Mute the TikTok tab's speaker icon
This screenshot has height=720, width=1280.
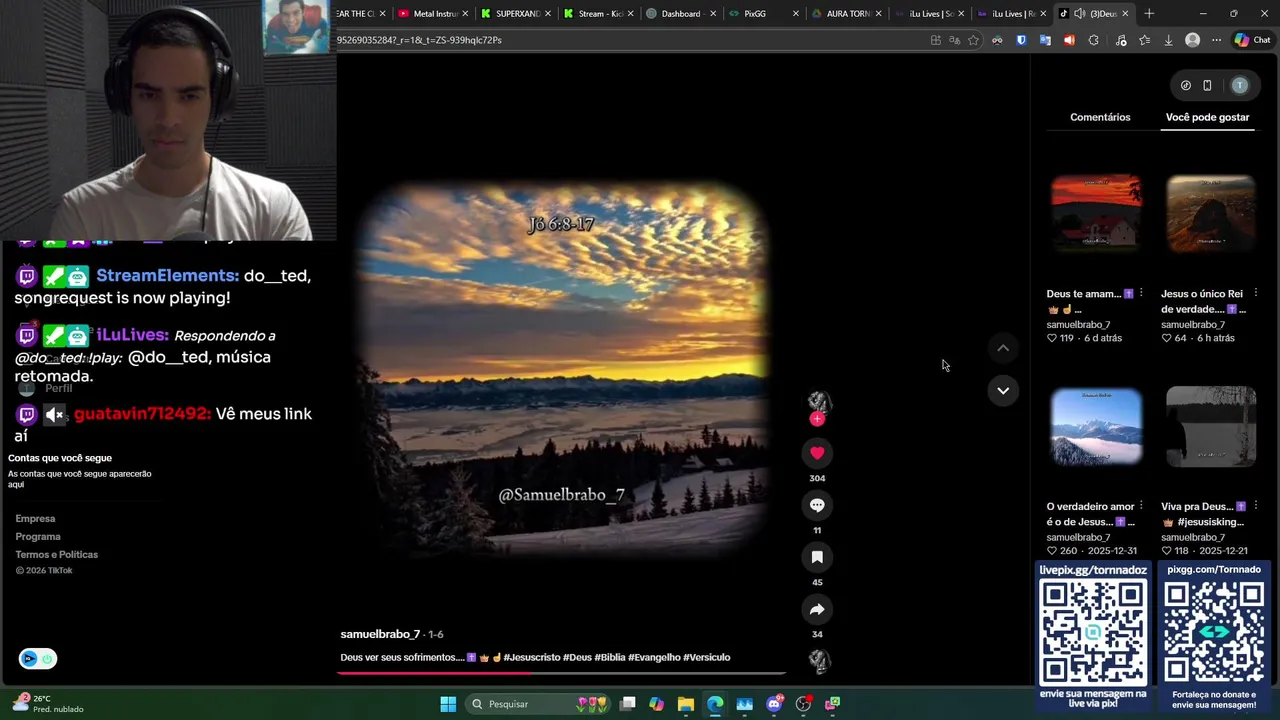1079,14
